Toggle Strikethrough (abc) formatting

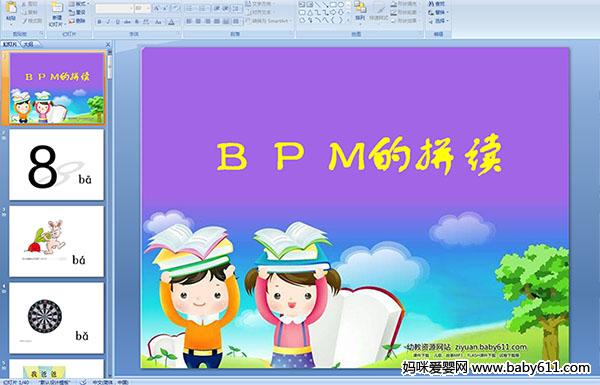pyautogui.click(x=127, y=22)
